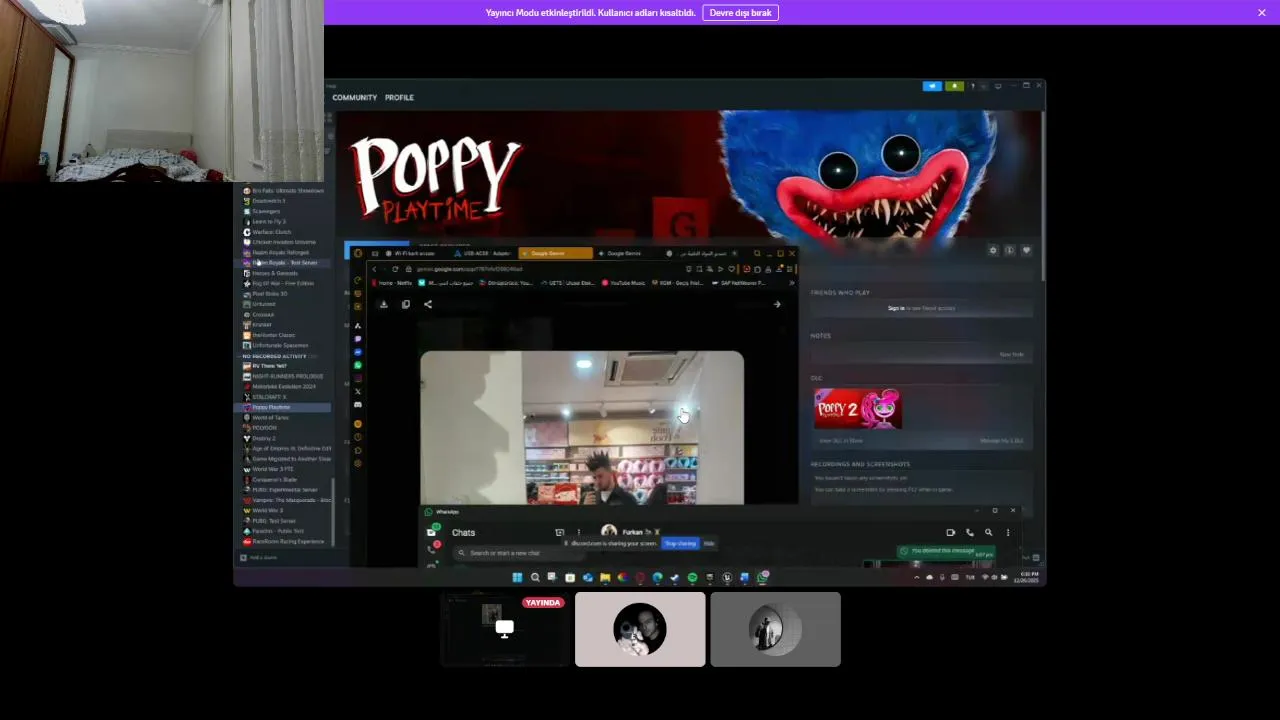Click the 'Devre dışı bırak' button in the banner
1280x720 pixels.
point(740,13)
